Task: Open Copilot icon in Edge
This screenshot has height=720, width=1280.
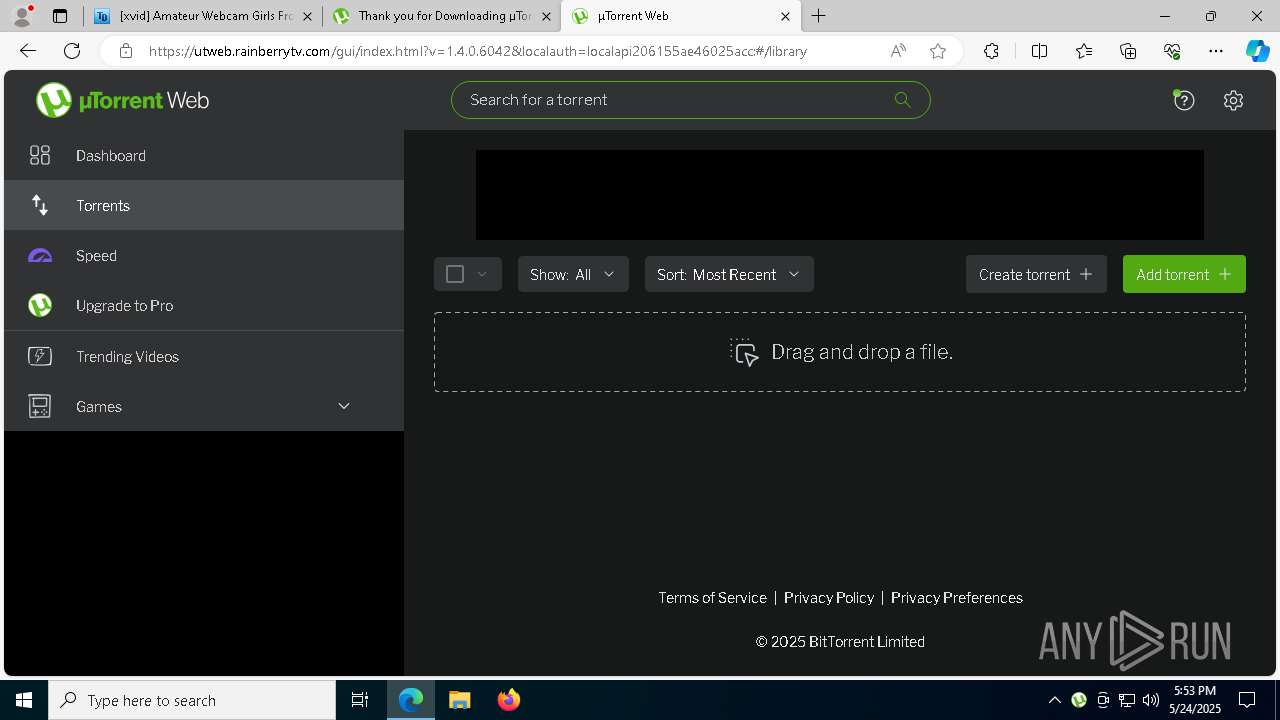Action: point(1257,51)
